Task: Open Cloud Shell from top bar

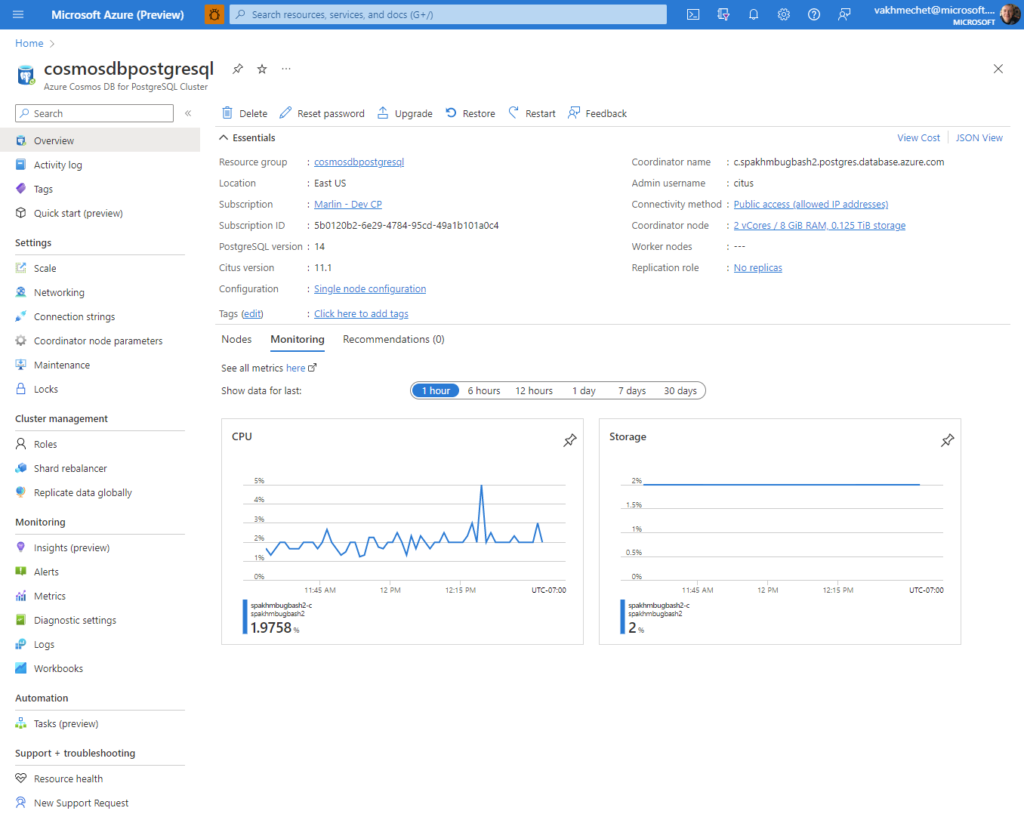Action: click(693, 14)
